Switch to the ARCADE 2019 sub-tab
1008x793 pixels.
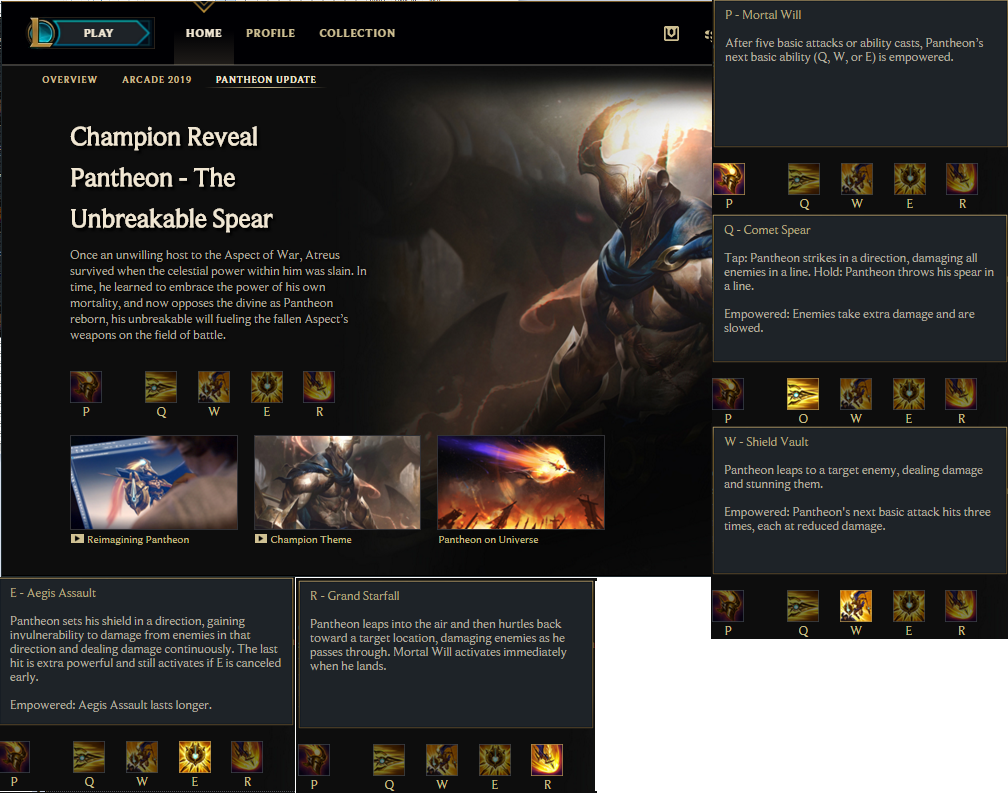click(157, 80)
